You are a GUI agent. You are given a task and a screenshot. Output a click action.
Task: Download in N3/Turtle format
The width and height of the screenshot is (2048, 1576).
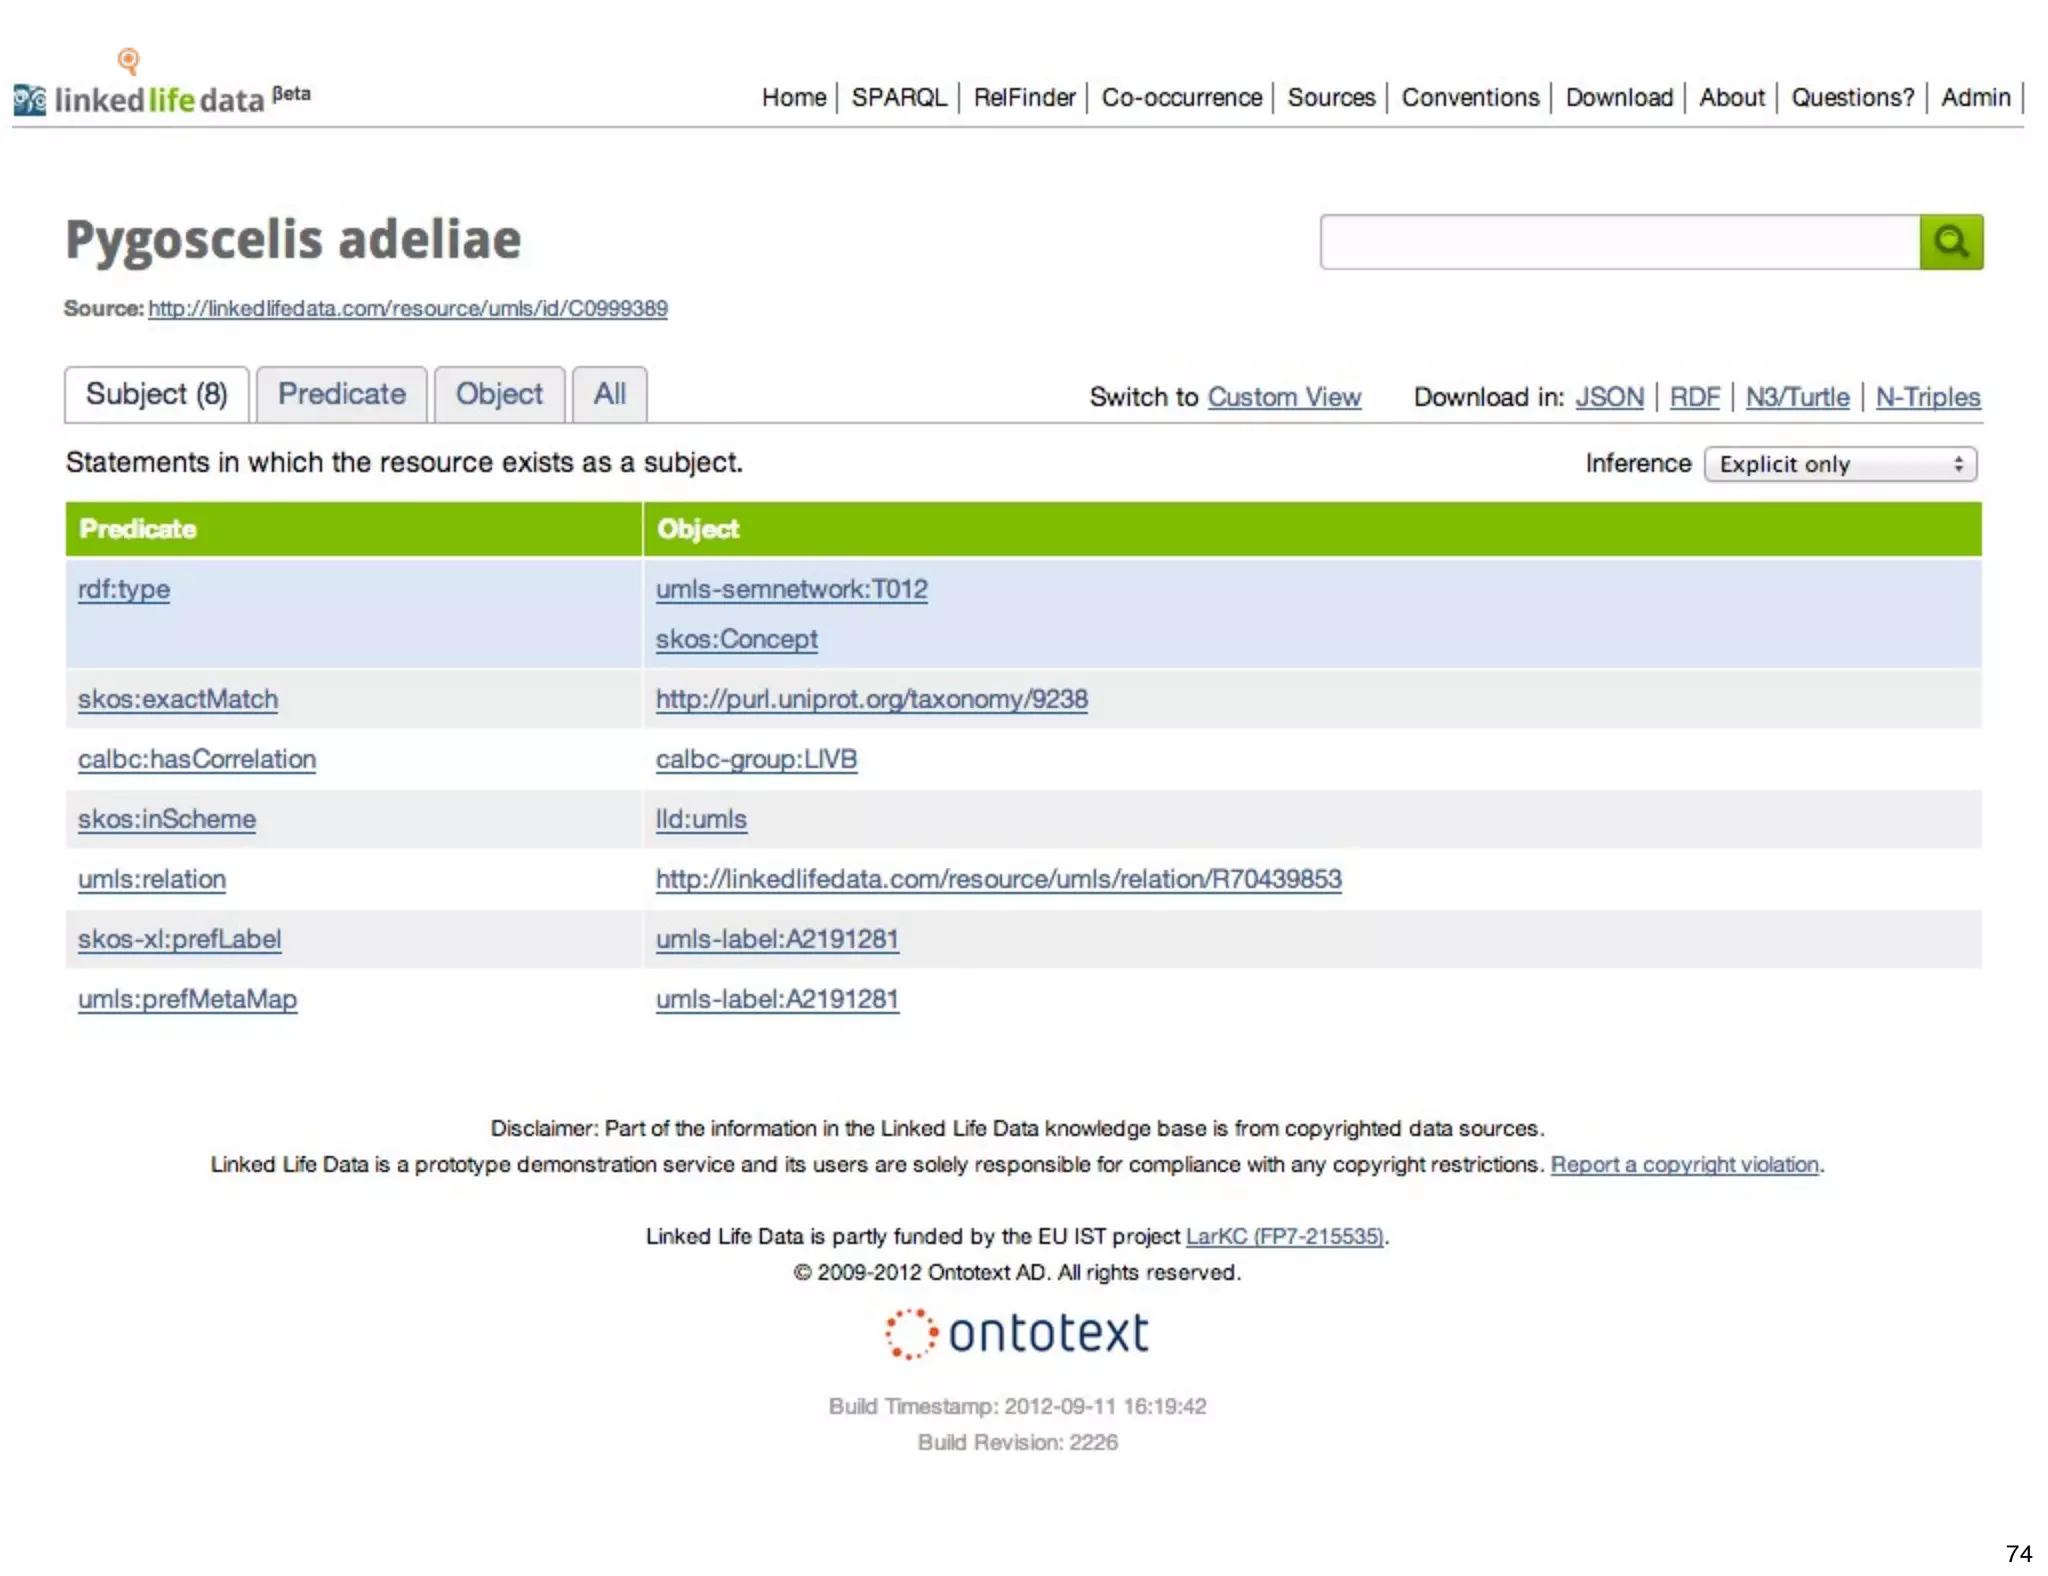click(1797, 397)
